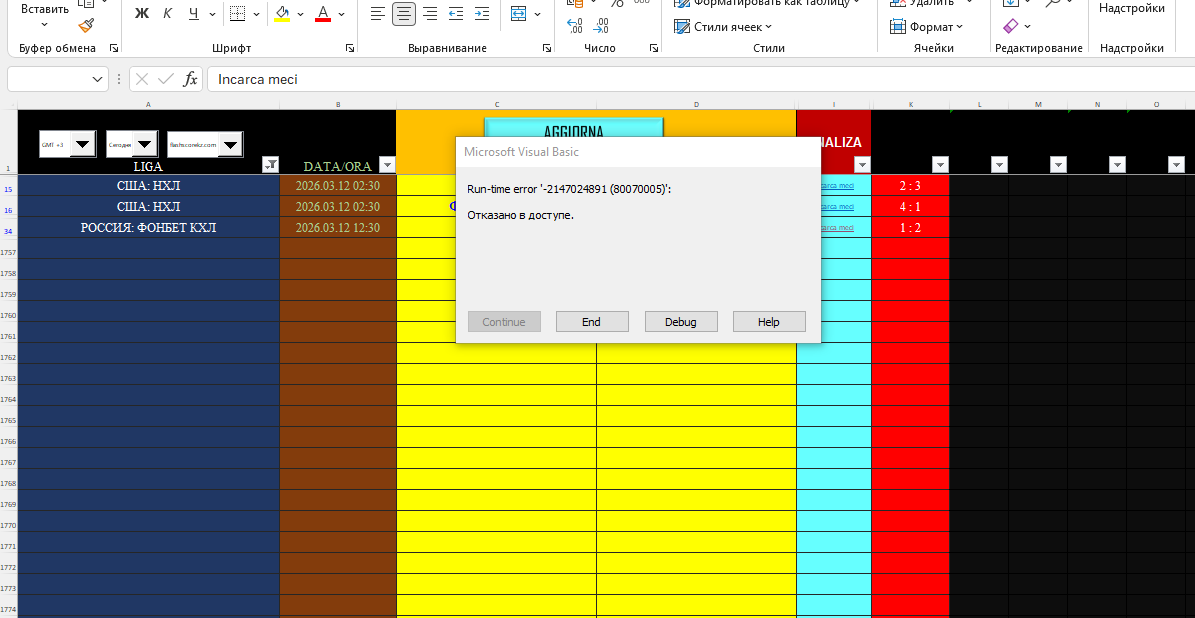This screenshot has height=618, width=1195.
Task: Click the insert function fx icon
Action: pyautogui.click(x=190, y=79)
